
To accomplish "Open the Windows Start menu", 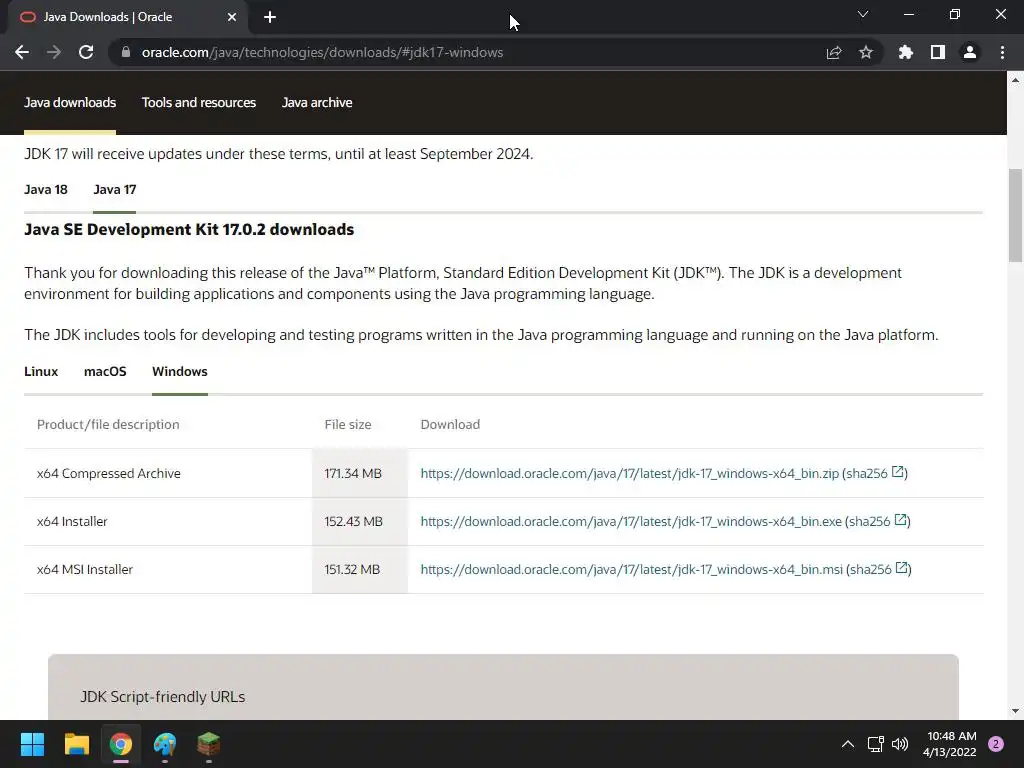I will point(32,744).
